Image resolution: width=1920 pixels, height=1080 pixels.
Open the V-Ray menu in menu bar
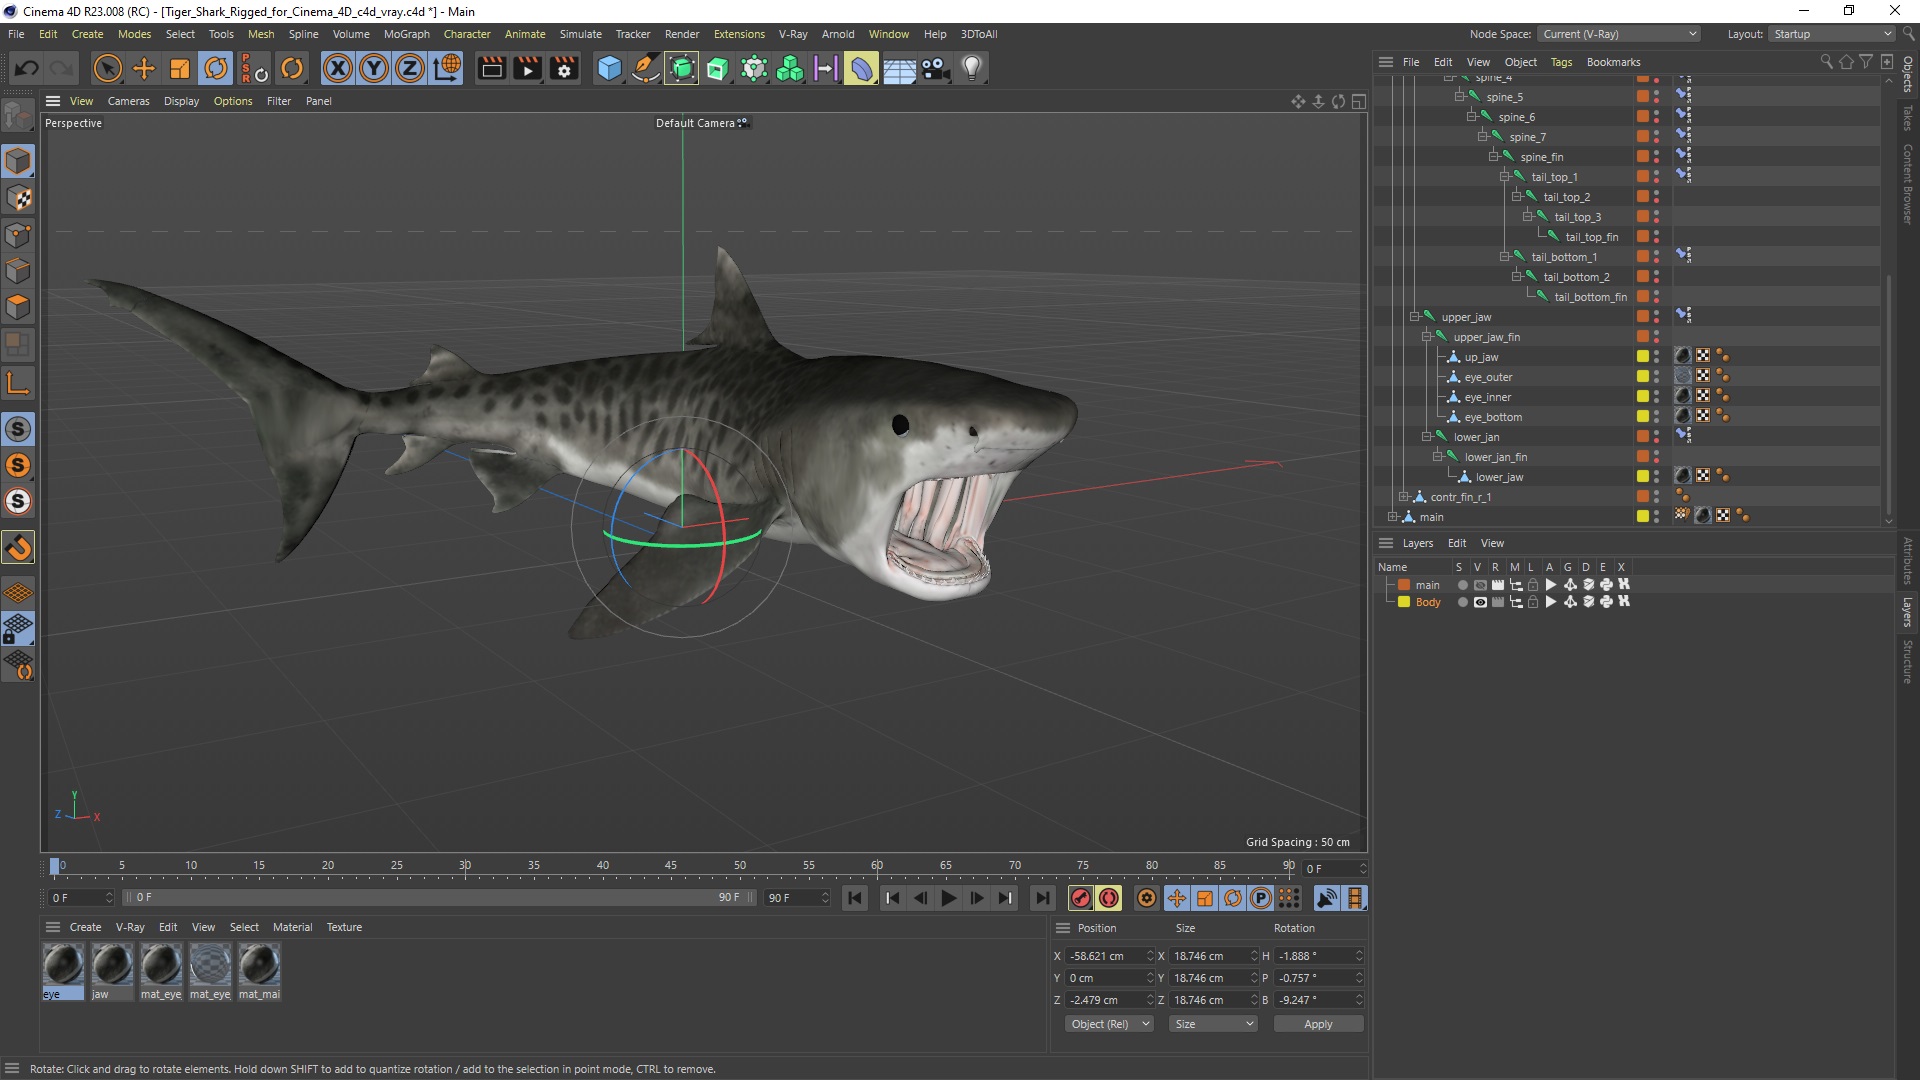[x=793, y=34]
